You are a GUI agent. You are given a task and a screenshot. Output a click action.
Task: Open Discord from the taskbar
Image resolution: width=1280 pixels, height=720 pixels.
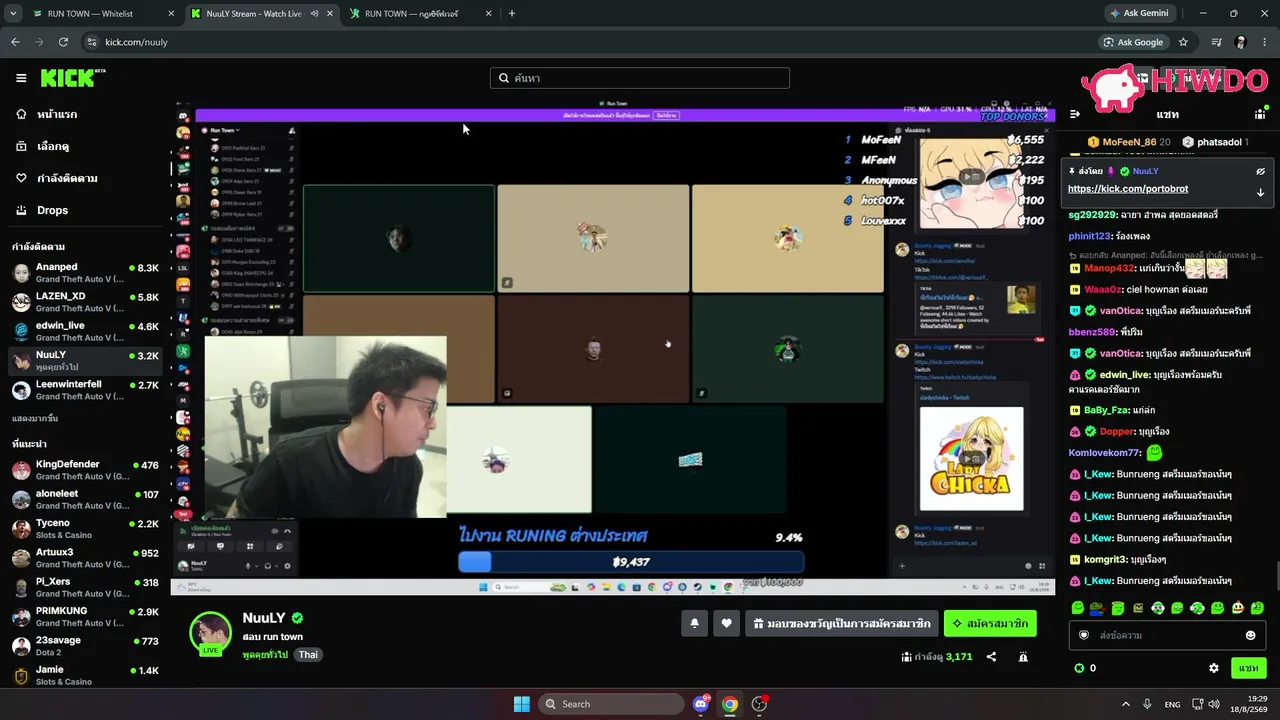tap(701, 704)
